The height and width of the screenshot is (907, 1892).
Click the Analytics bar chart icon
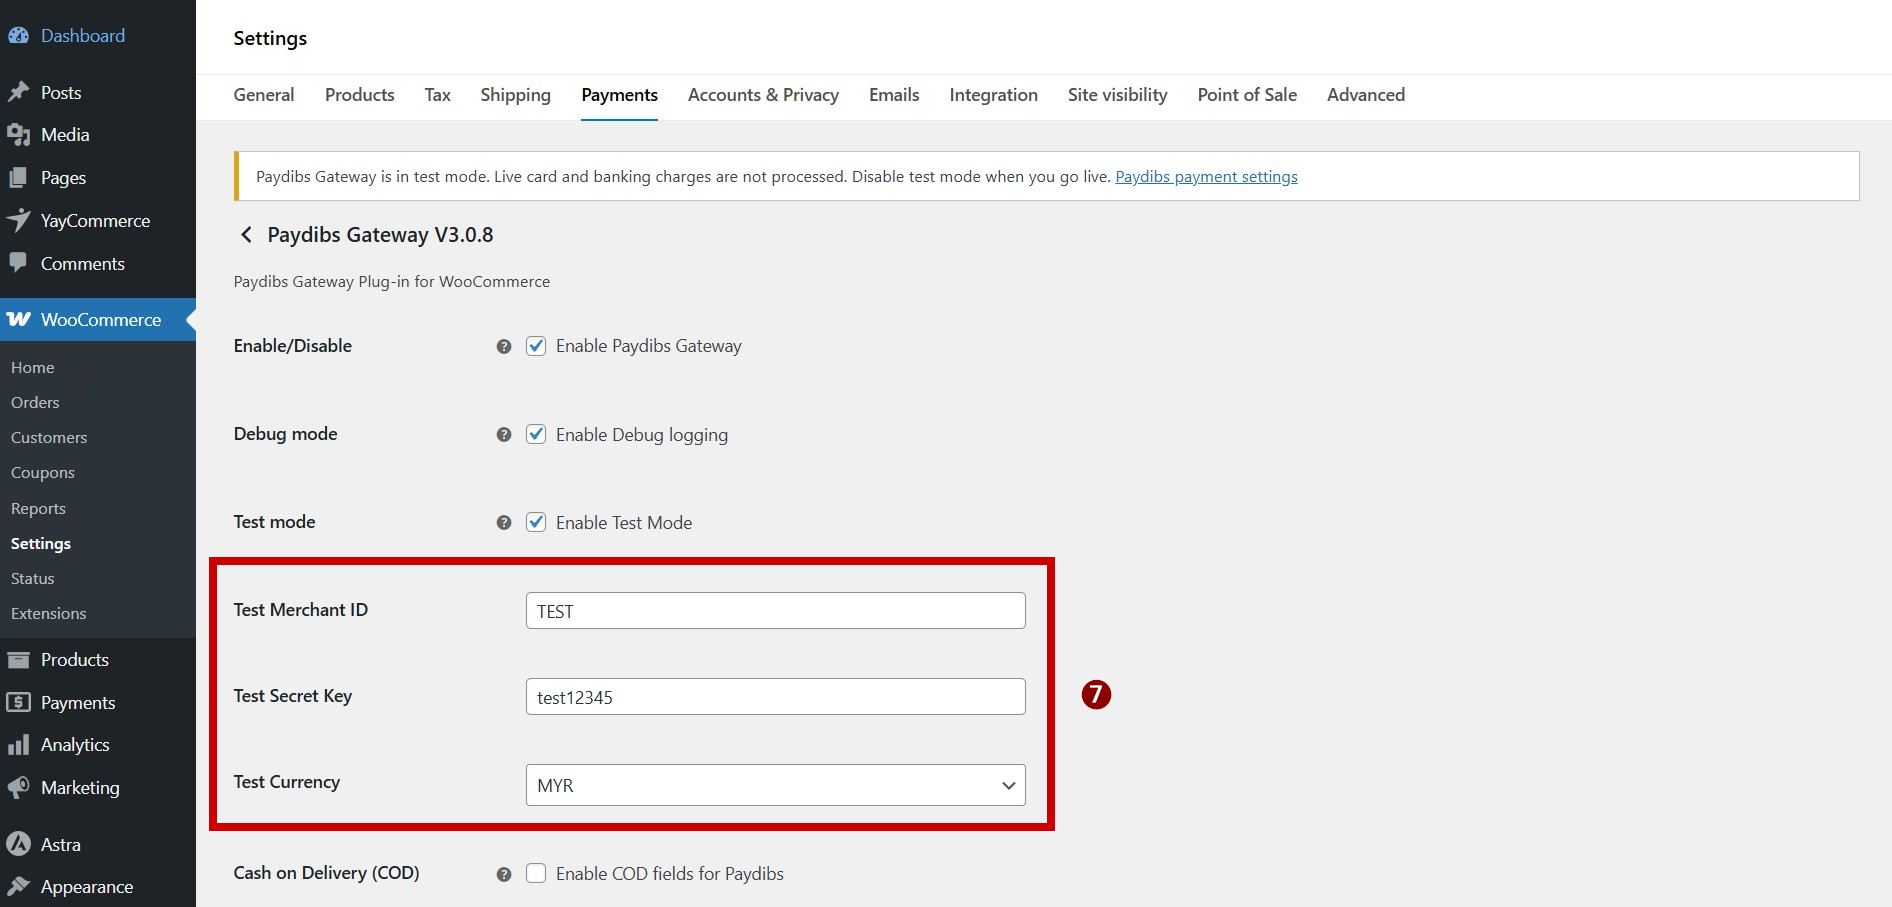[18, 745]
